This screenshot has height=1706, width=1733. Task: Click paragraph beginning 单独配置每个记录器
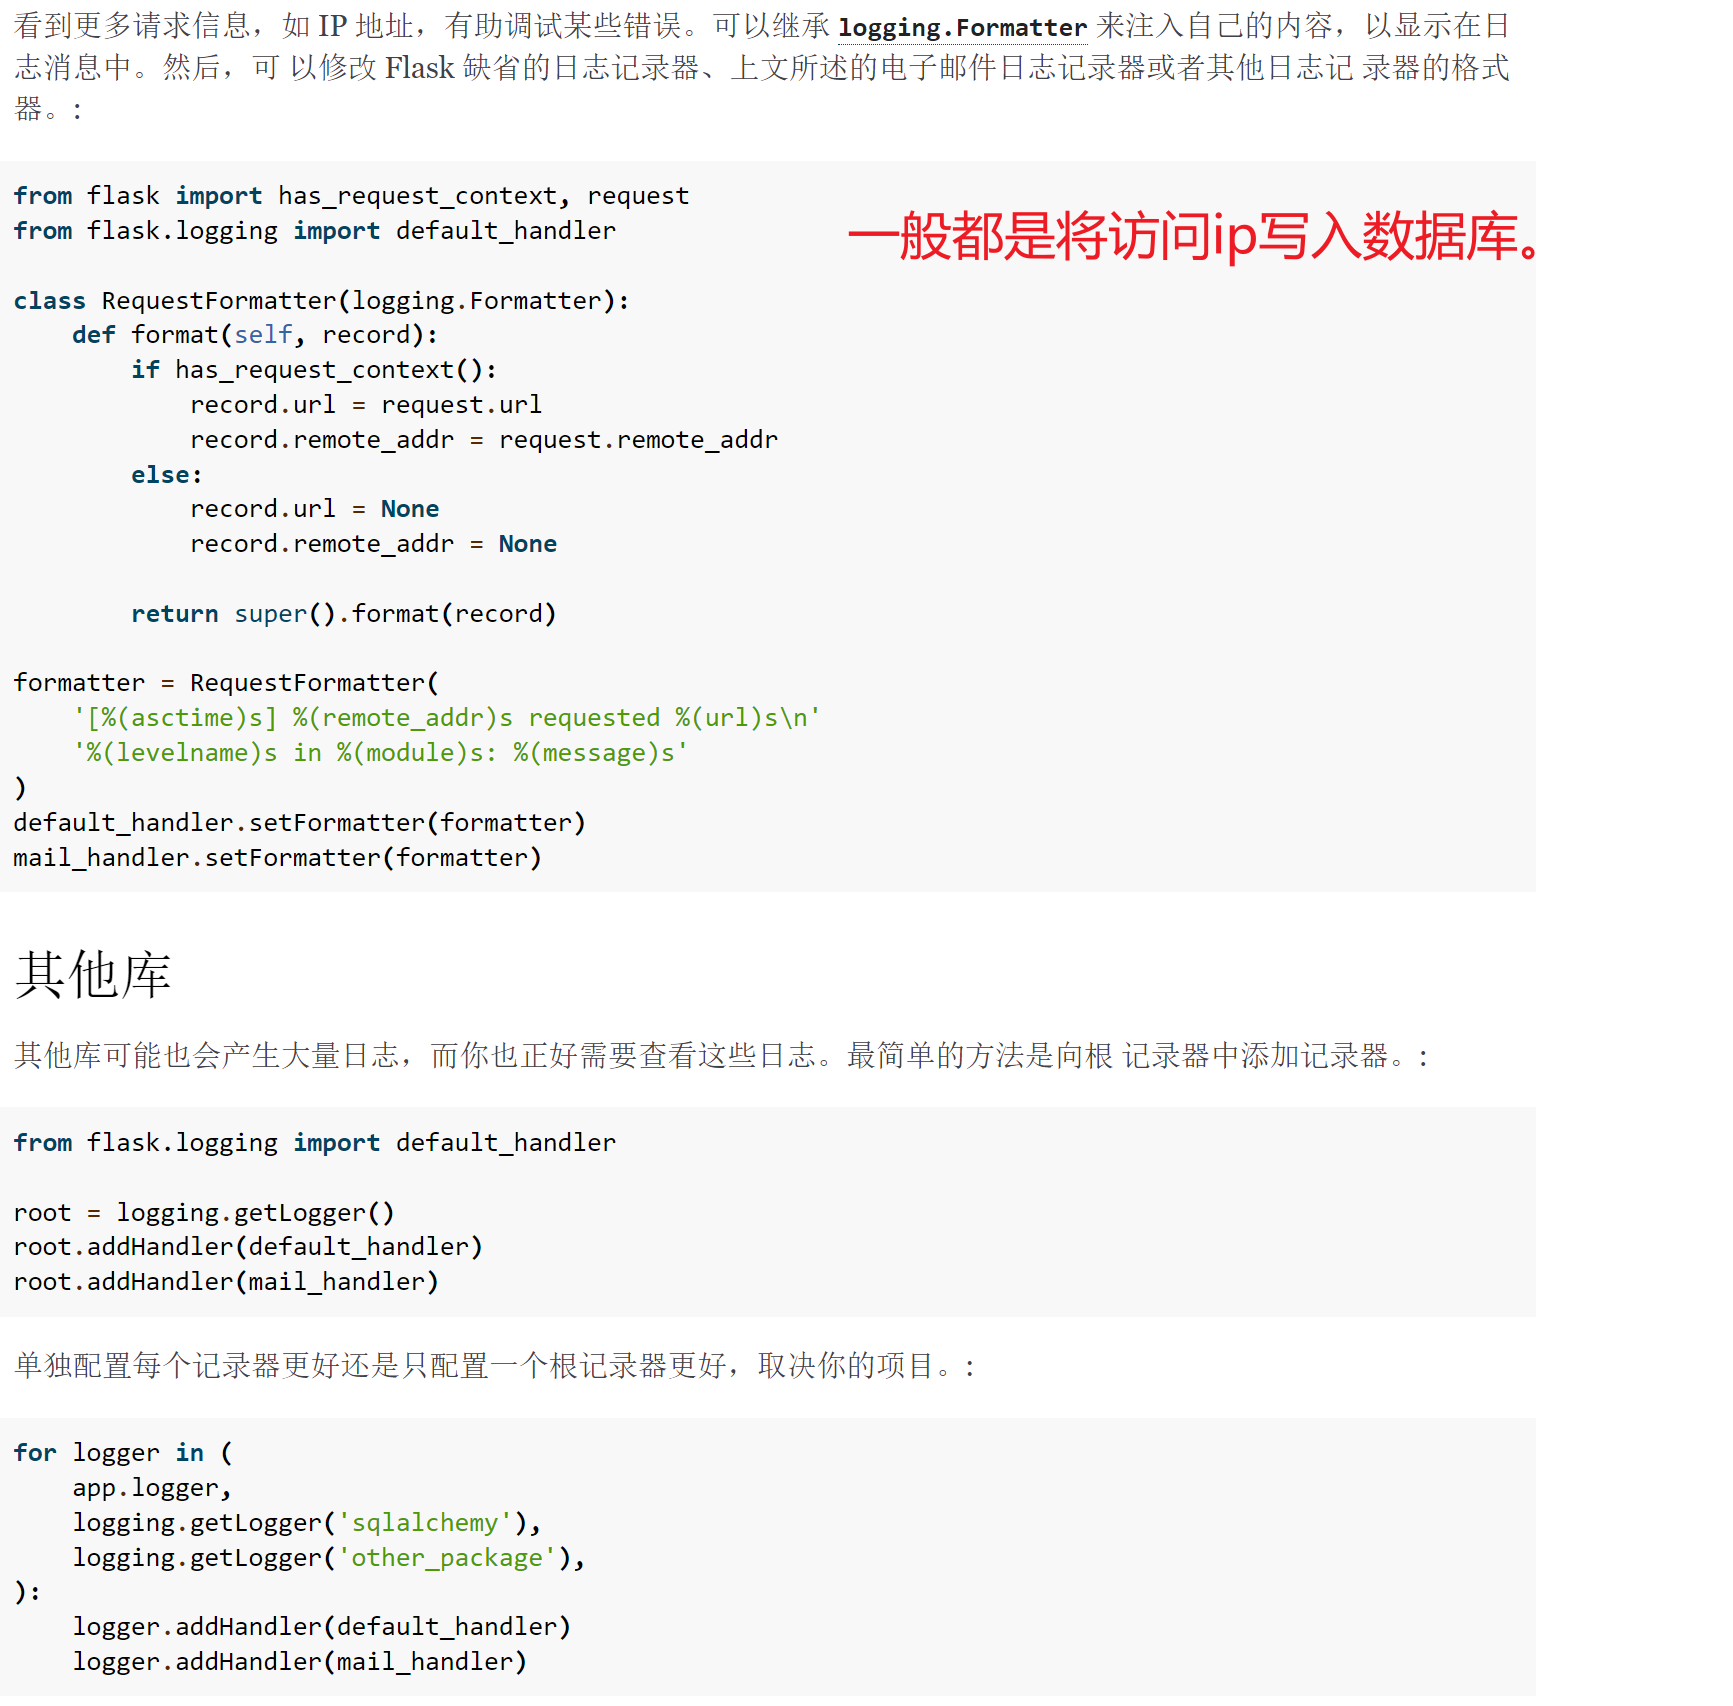(x=494, y=1366)
